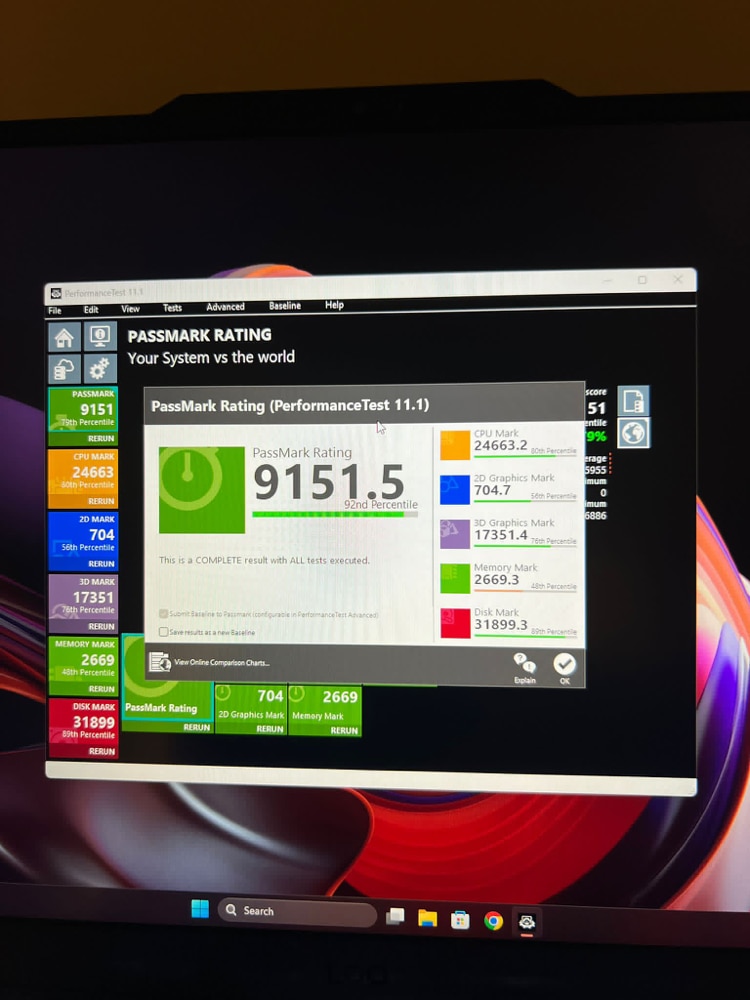750x1000 pixels.
Task: Open the Advanced menu
Action: click(225, 307)
